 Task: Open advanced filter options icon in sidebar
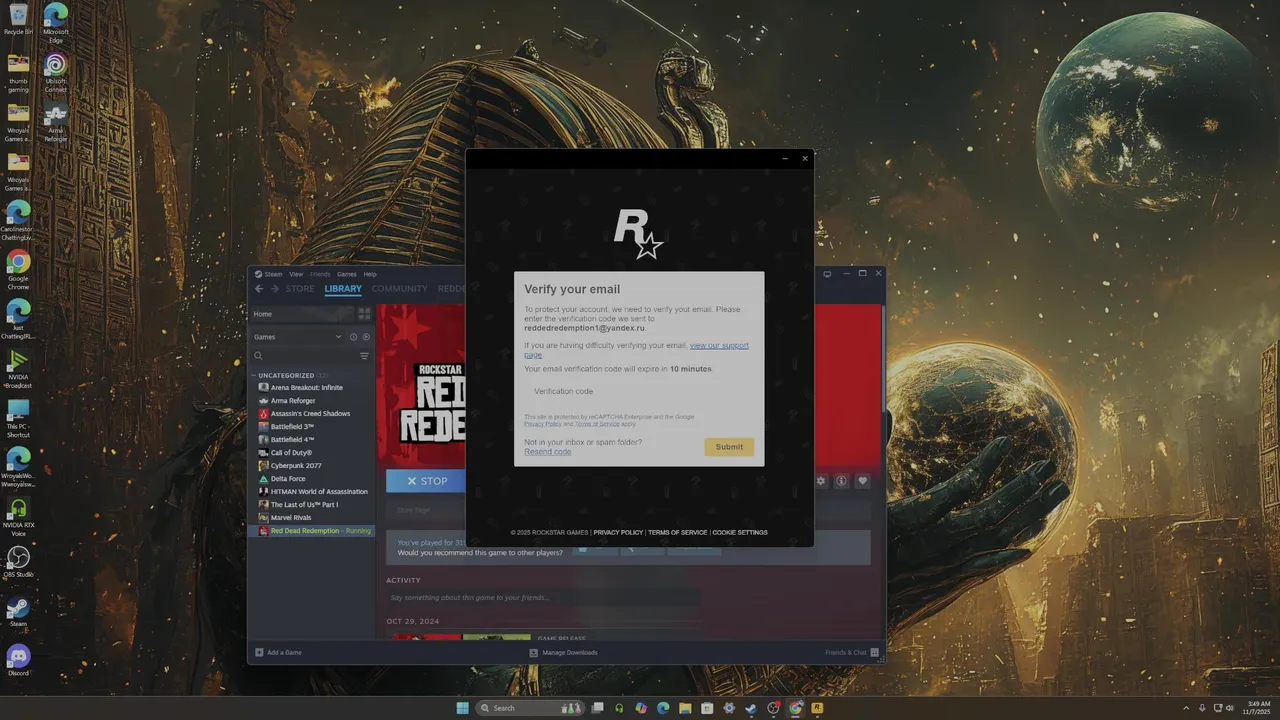tap(364, 356)
